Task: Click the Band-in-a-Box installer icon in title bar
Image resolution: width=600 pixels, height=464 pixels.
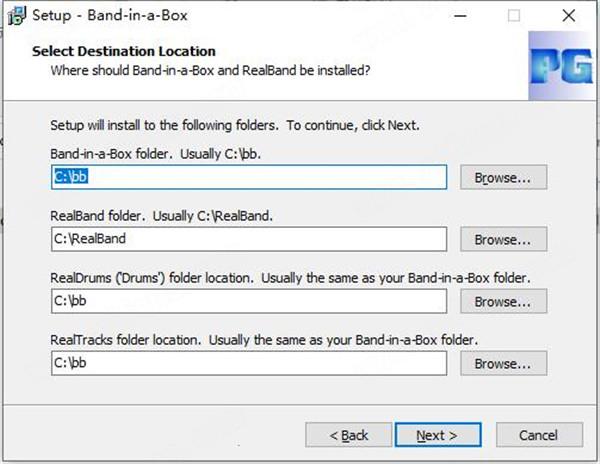Action: [x=17, y=16]
